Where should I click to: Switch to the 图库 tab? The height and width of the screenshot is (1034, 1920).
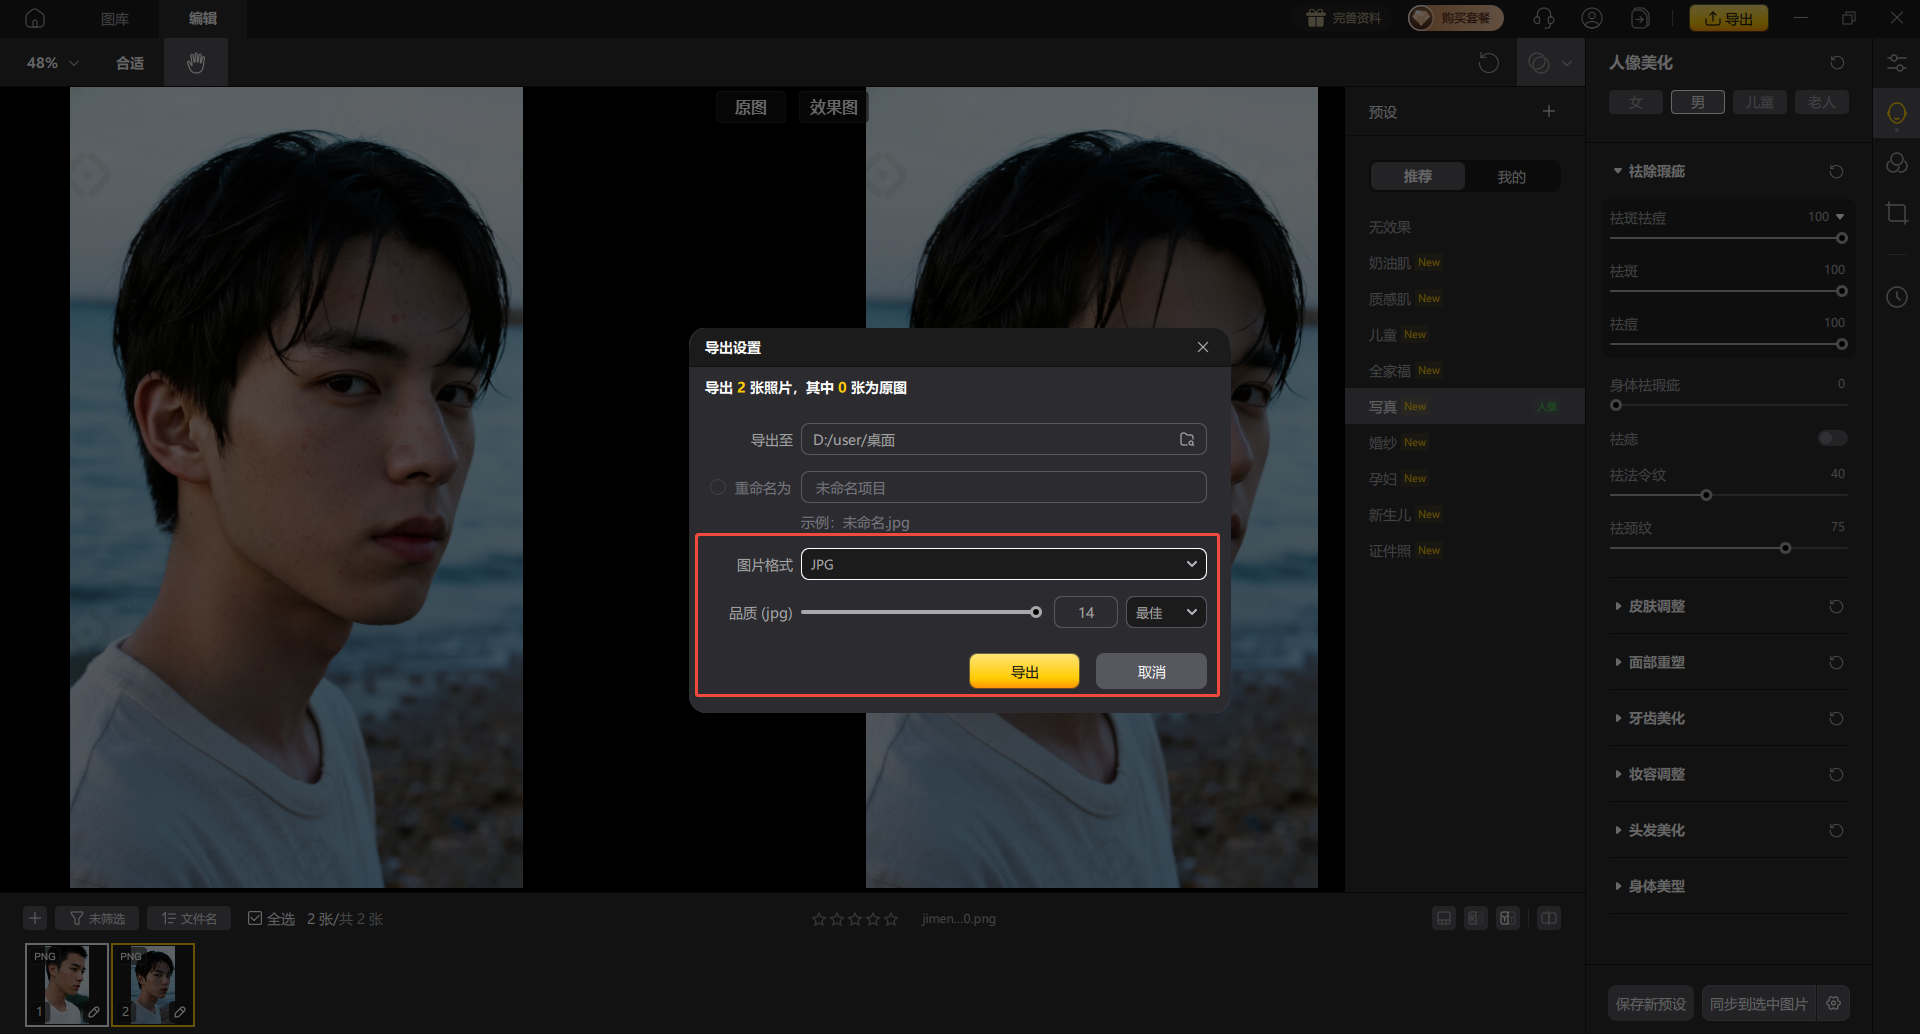pyautogui.click(x=115, y=18)
